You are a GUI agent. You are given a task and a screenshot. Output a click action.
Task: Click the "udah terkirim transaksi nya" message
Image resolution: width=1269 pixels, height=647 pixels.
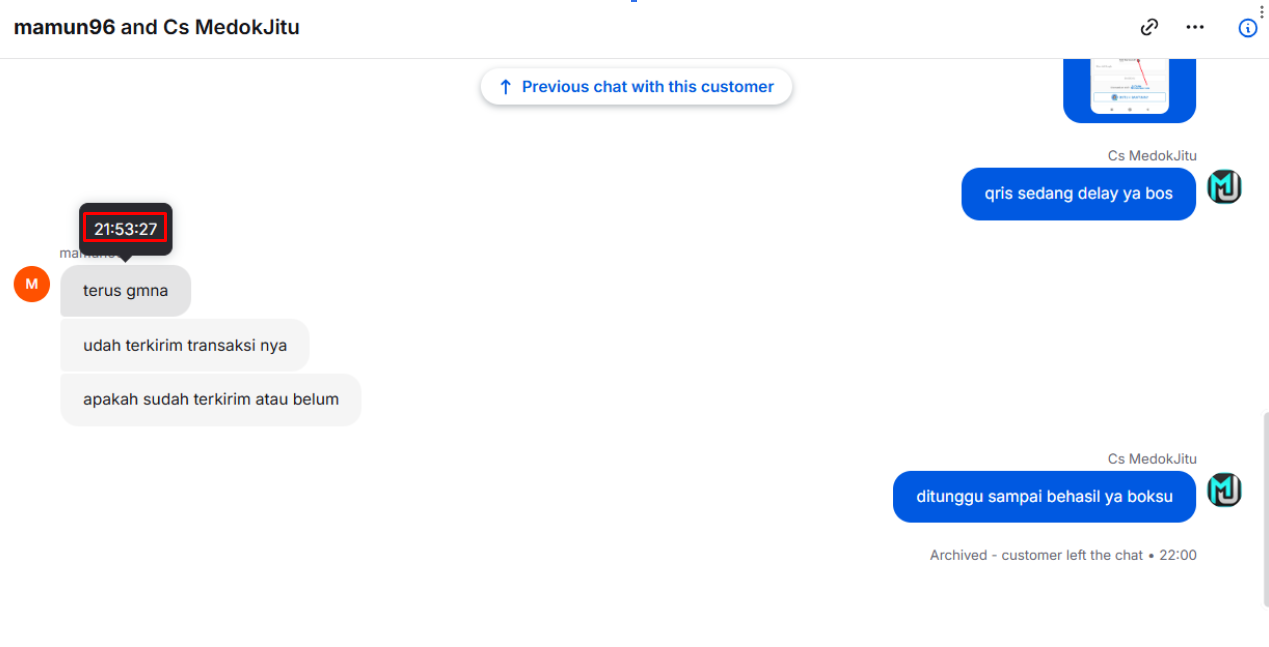[x=185, y=346]
